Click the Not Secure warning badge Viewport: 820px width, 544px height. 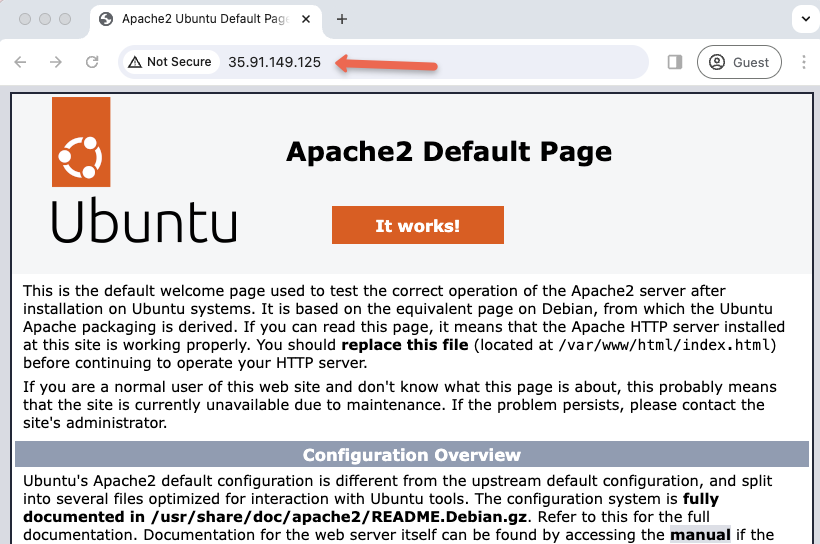pyautogui.click(x=171, y=62)
